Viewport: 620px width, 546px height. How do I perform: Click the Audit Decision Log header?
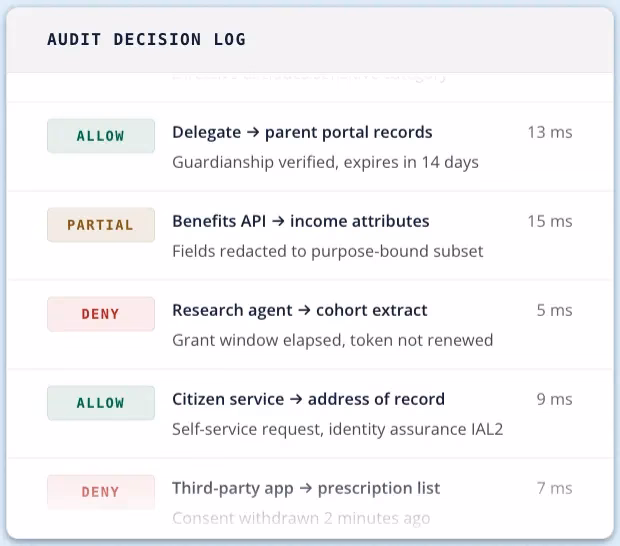pos(146,40)
